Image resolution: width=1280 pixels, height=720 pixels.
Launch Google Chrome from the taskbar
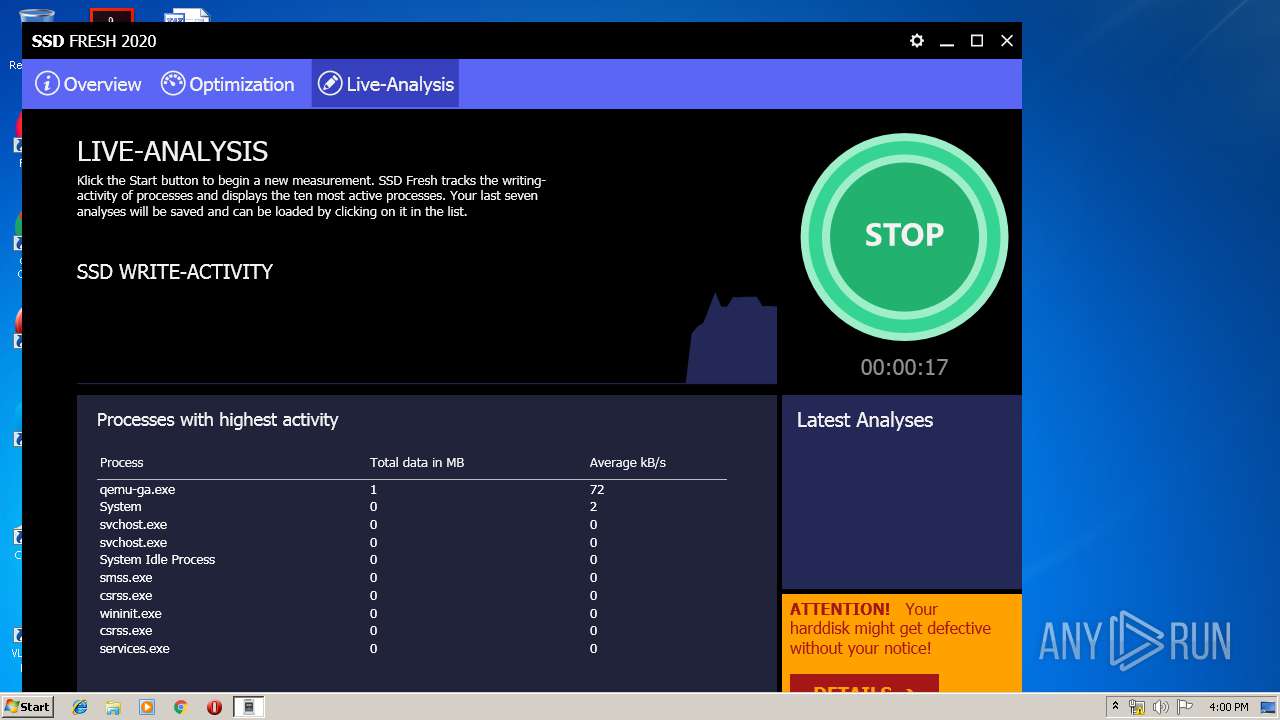[180, 707]
